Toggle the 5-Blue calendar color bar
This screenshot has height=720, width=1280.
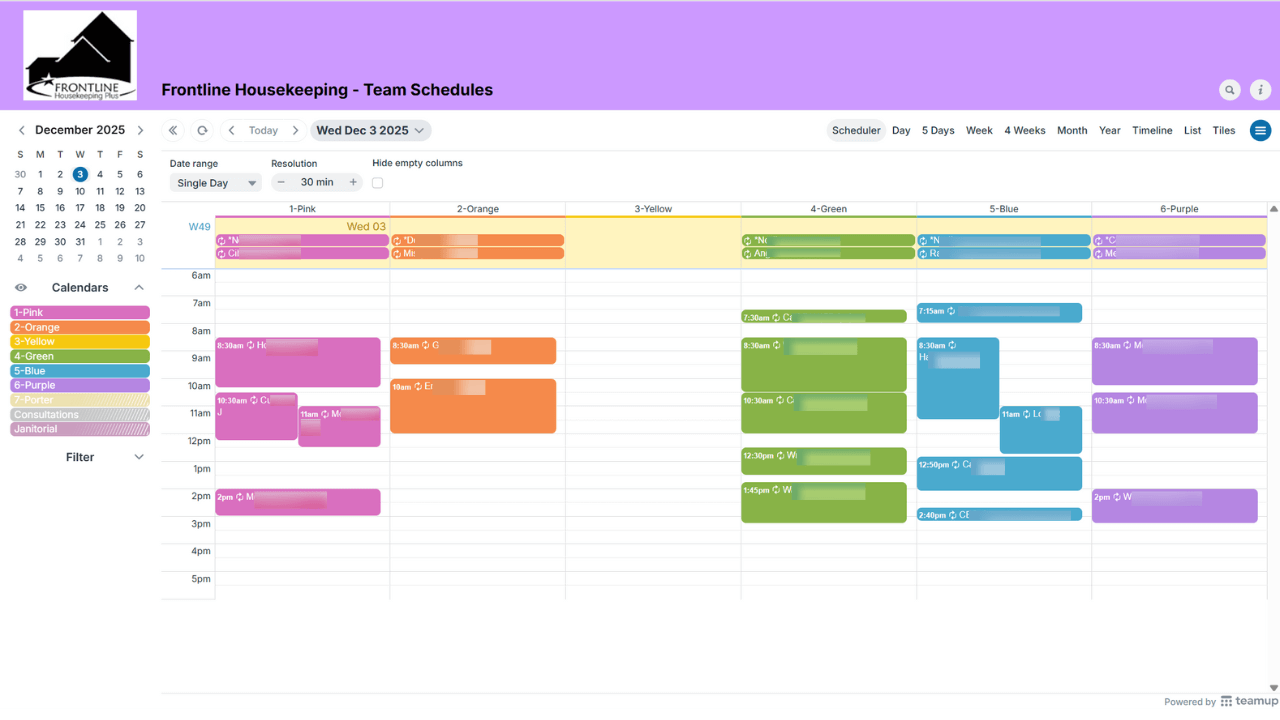pos(80,371)
